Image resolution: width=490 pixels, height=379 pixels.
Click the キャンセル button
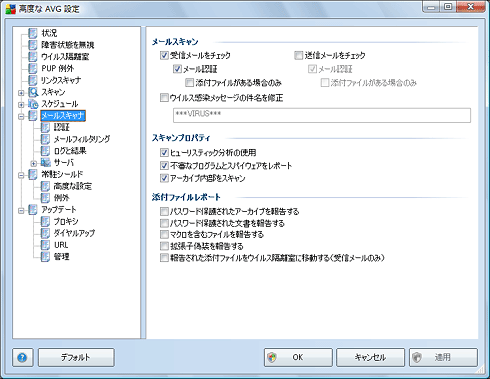370,358
